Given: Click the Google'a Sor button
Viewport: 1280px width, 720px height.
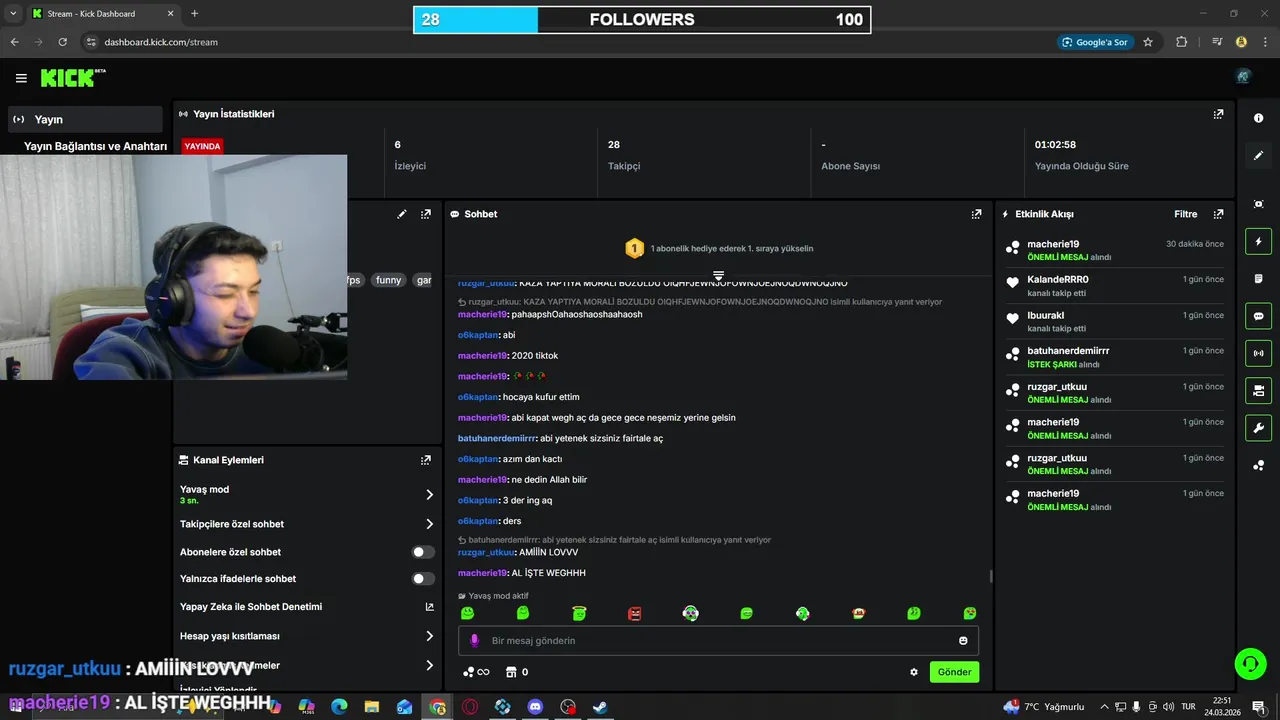Looking at the screenshot, I should click(x=1095, y=42).
